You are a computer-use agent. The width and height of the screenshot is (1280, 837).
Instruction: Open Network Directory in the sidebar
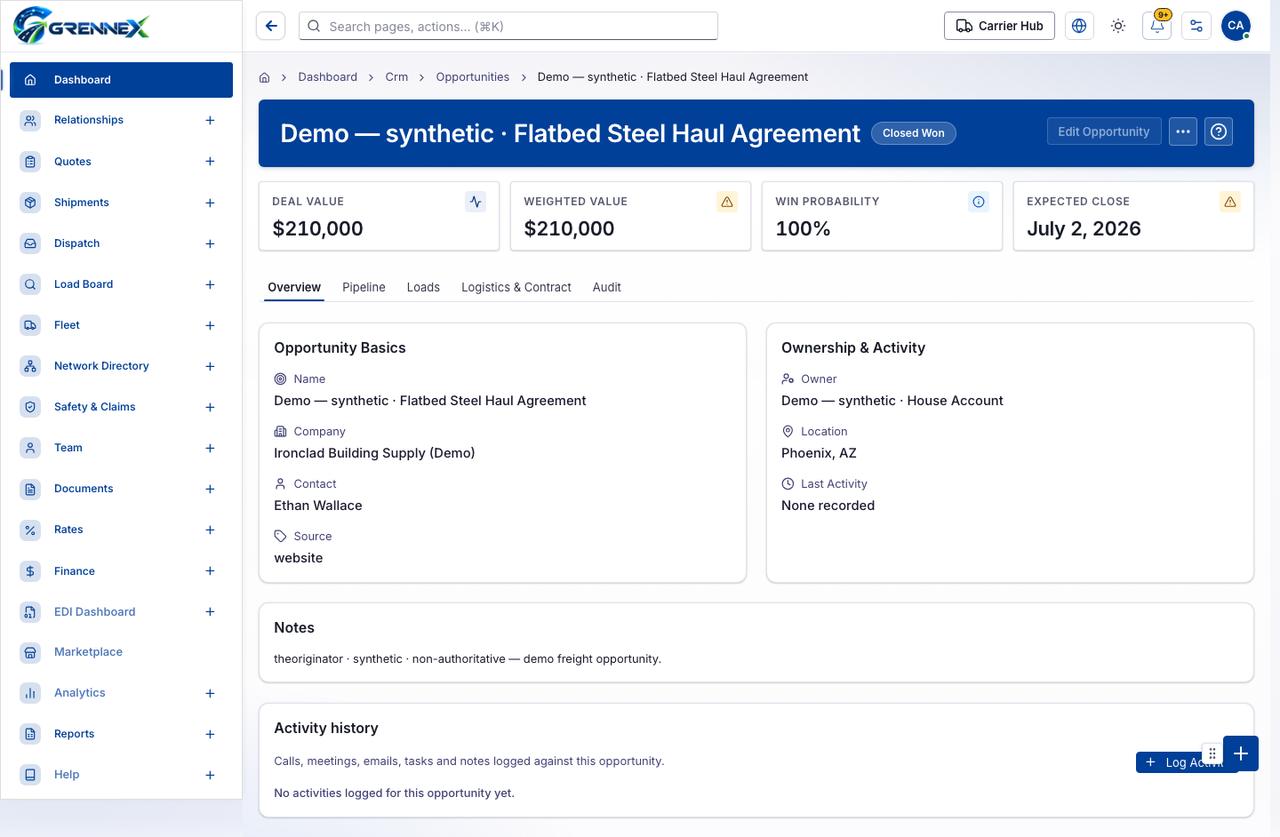121,366
